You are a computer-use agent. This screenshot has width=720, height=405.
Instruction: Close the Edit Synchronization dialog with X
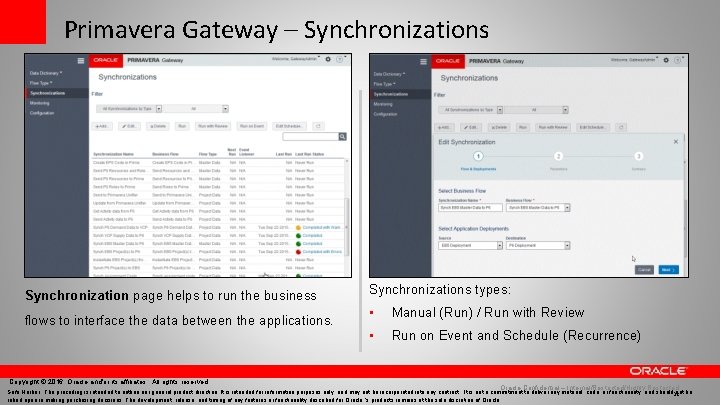pyautogui.click(x=675, y=142)
